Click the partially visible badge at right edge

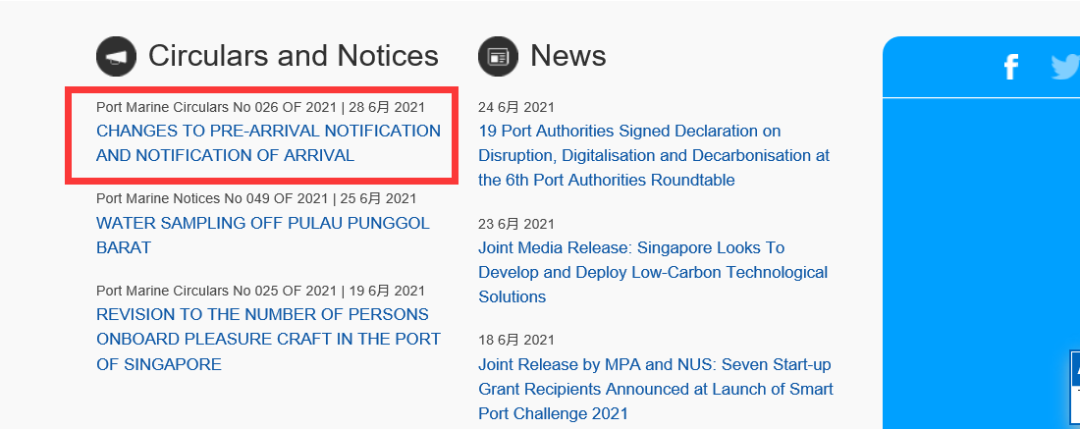click(x=1074, y=385)
